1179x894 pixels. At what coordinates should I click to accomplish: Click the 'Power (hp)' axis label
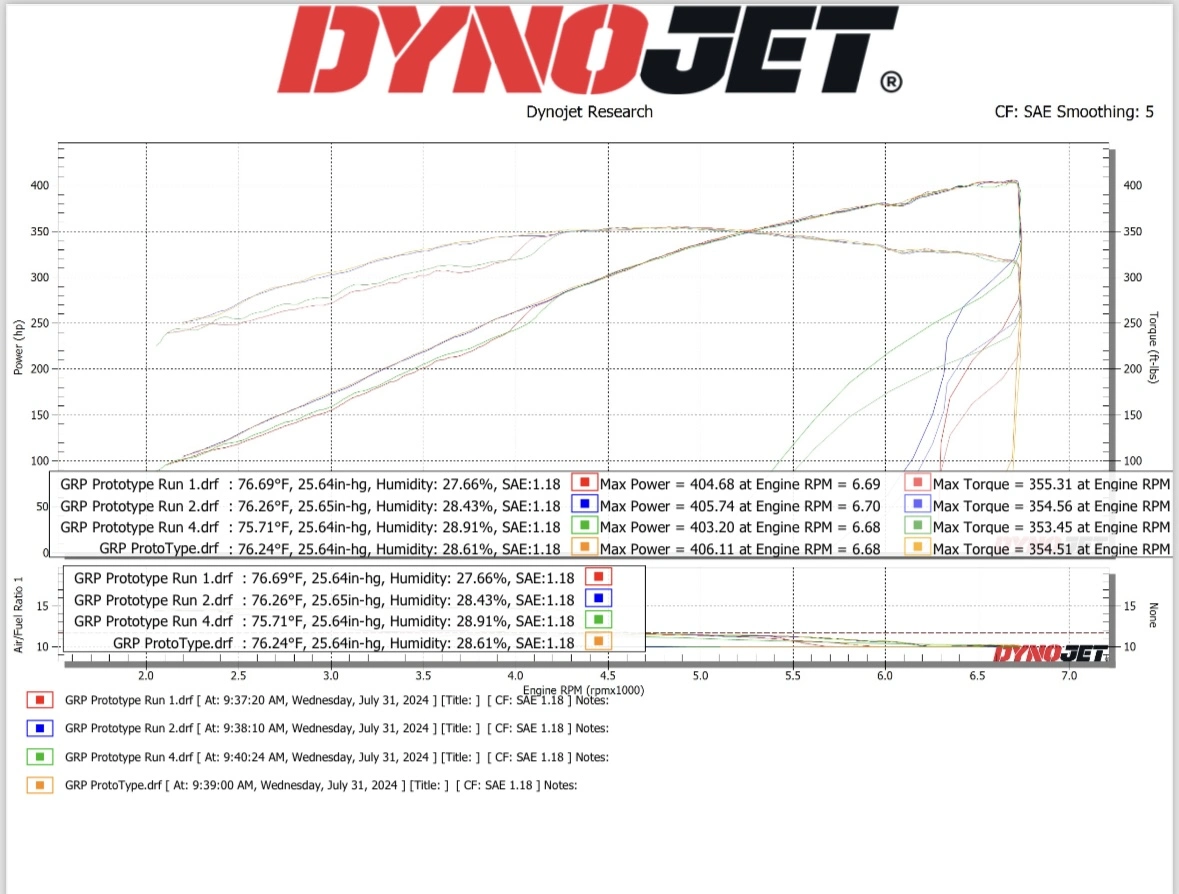pyautogui.click(x=19, y=347)
